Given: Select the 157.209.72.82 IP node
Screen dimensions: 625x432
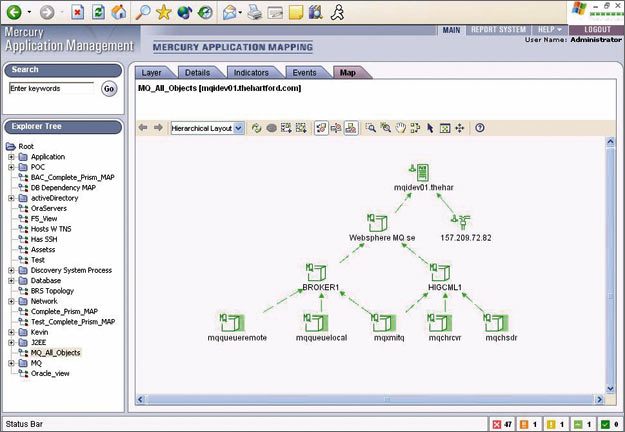Looking at the screenshot, I should (465, 228).
